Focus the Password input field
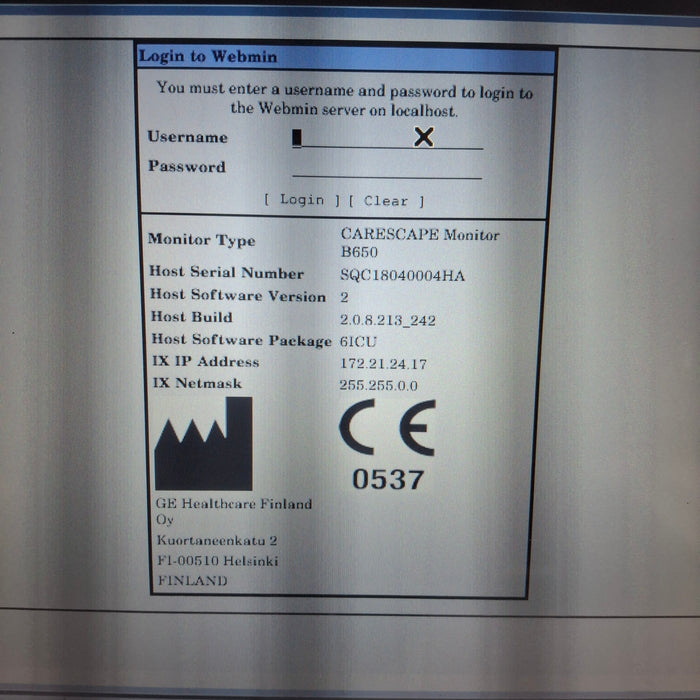Viewport: 700px width, 700px height. click(386, 168)
